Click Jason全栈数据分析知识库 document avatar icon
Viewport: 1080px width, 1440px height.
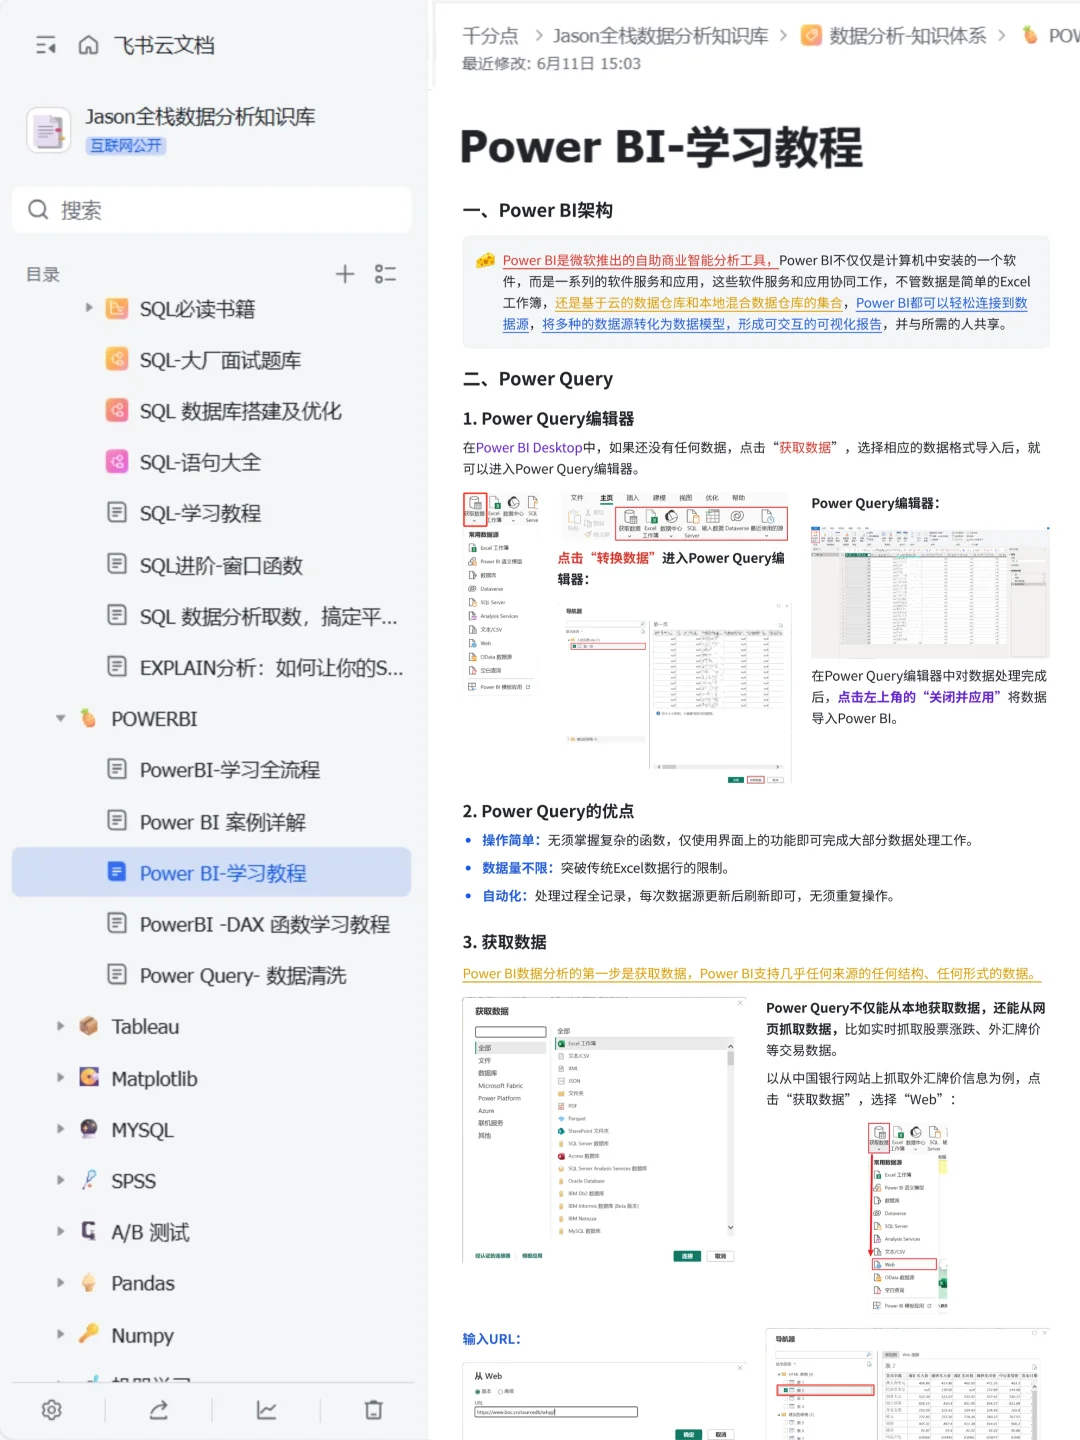point(50,130)
